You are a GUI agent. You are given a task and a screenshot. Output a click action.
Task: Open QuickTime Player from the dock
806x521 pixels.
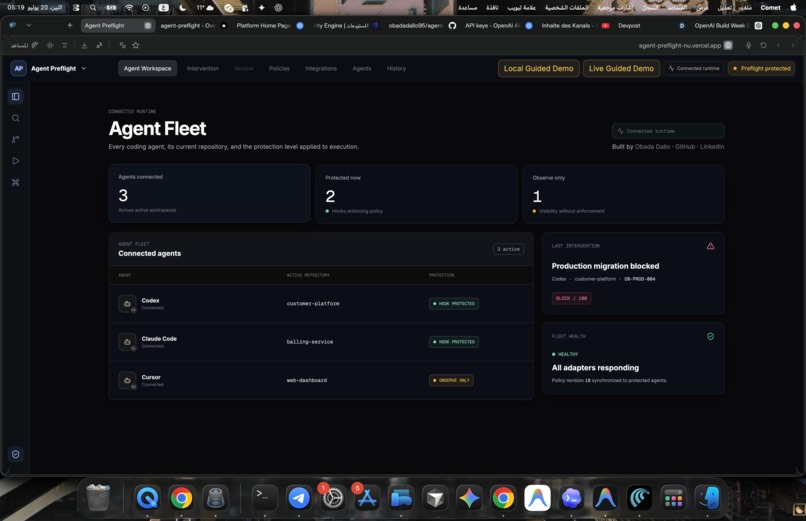tap(148, 498)
